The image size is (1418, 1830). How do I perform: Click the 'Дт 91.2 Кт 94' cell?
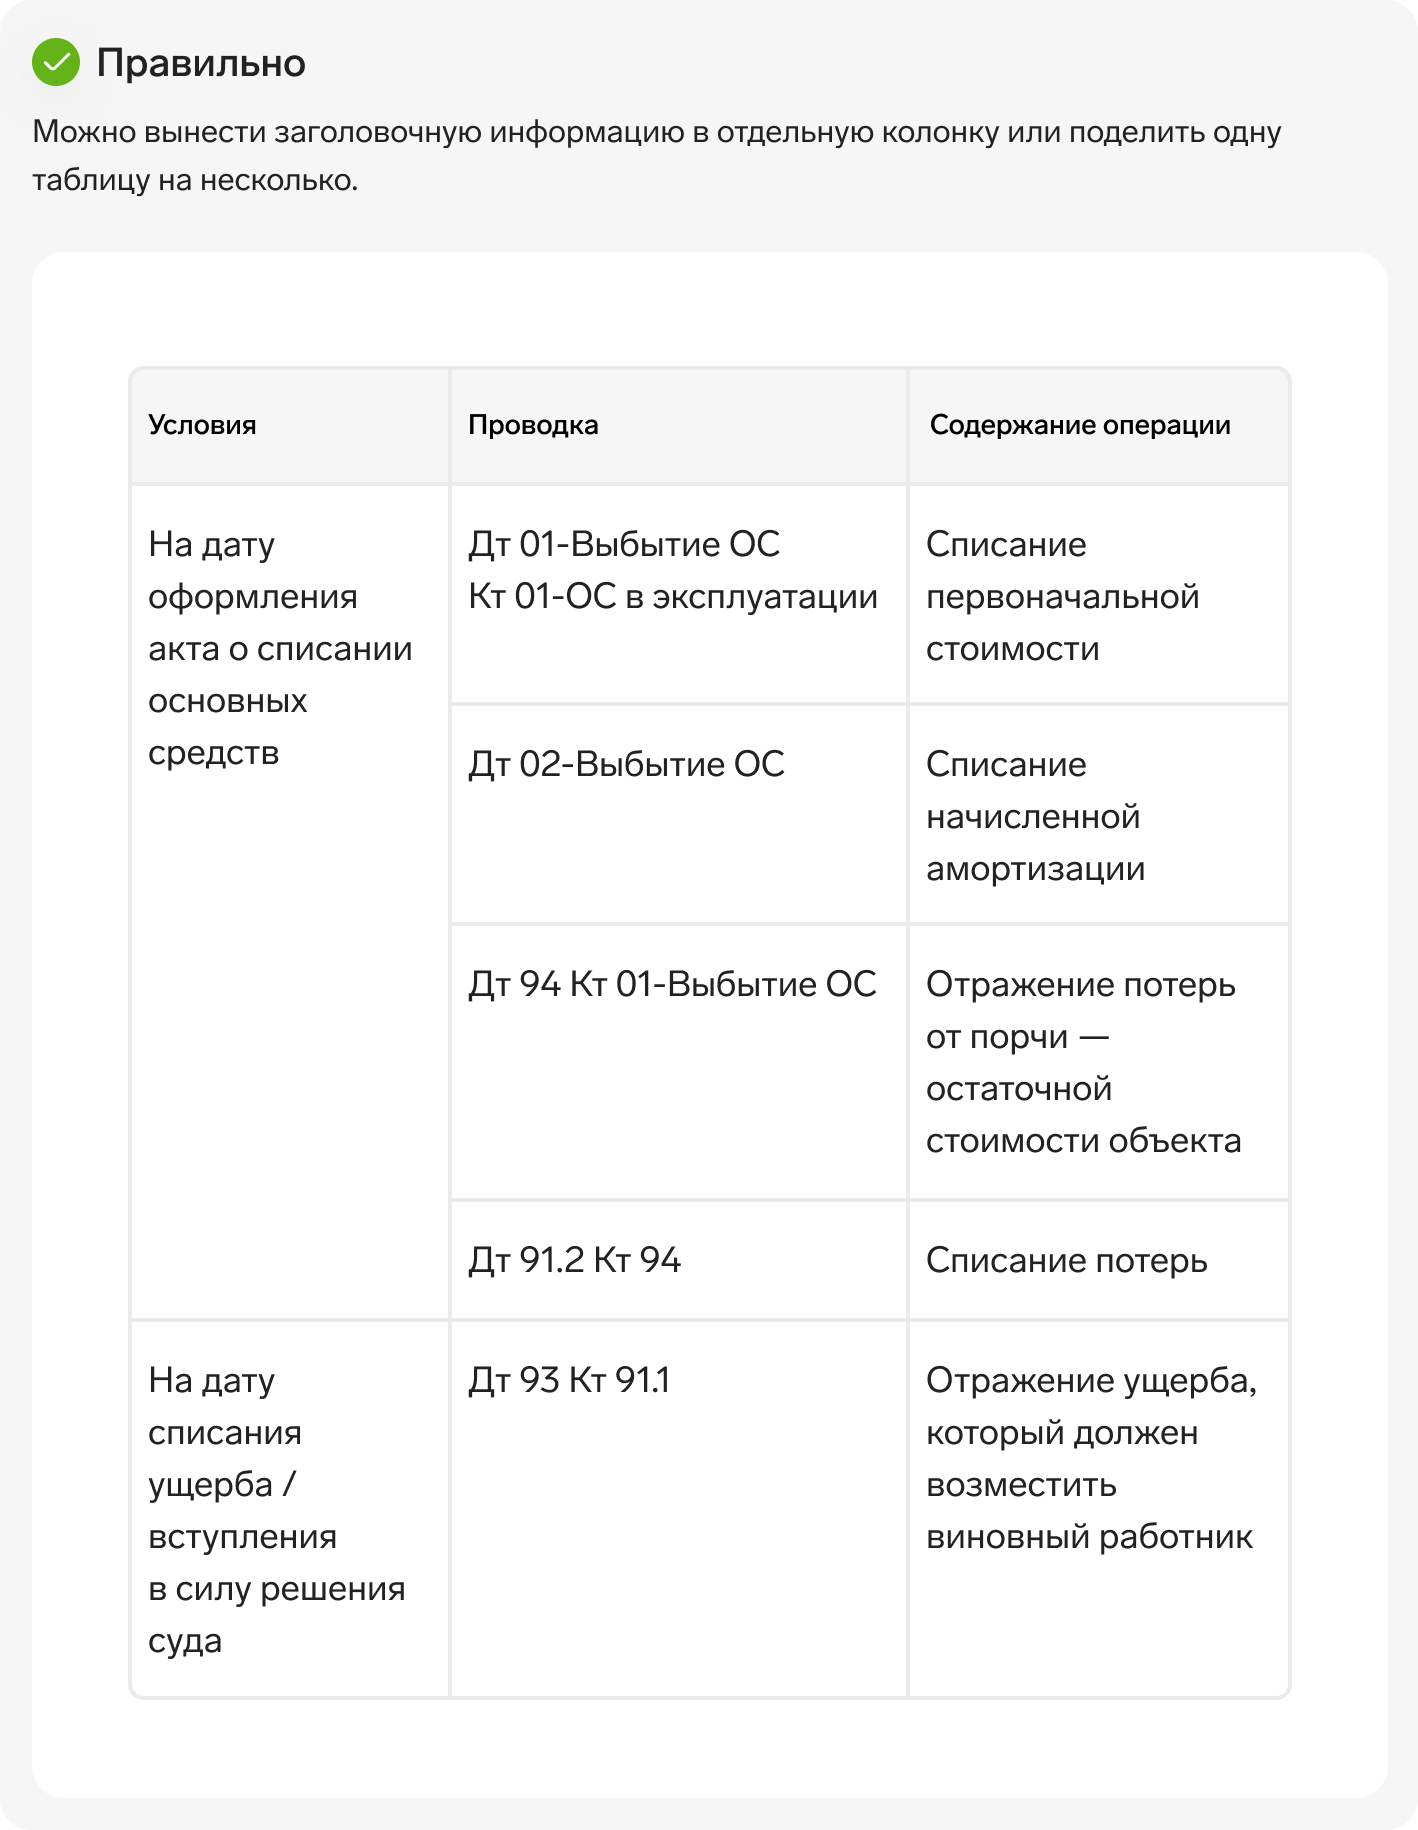point(678,1261)
